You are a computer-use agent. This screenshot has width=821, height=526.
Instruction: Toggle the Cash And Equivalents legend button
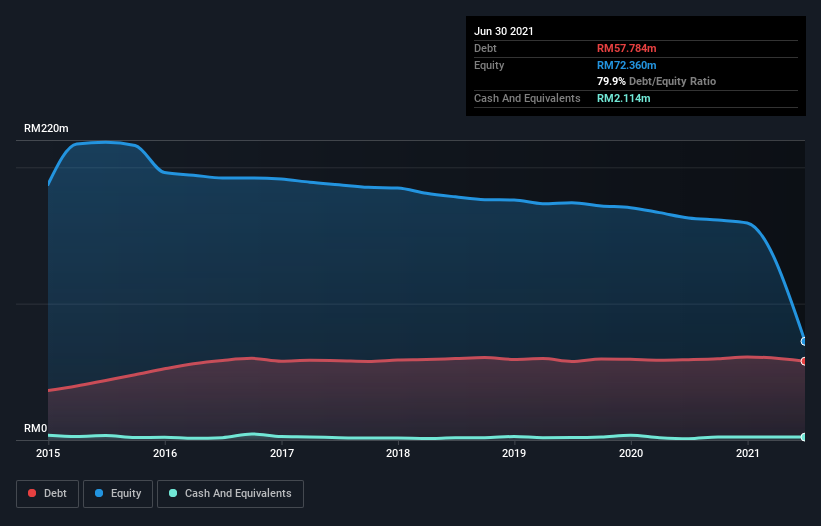coord(230,494)
